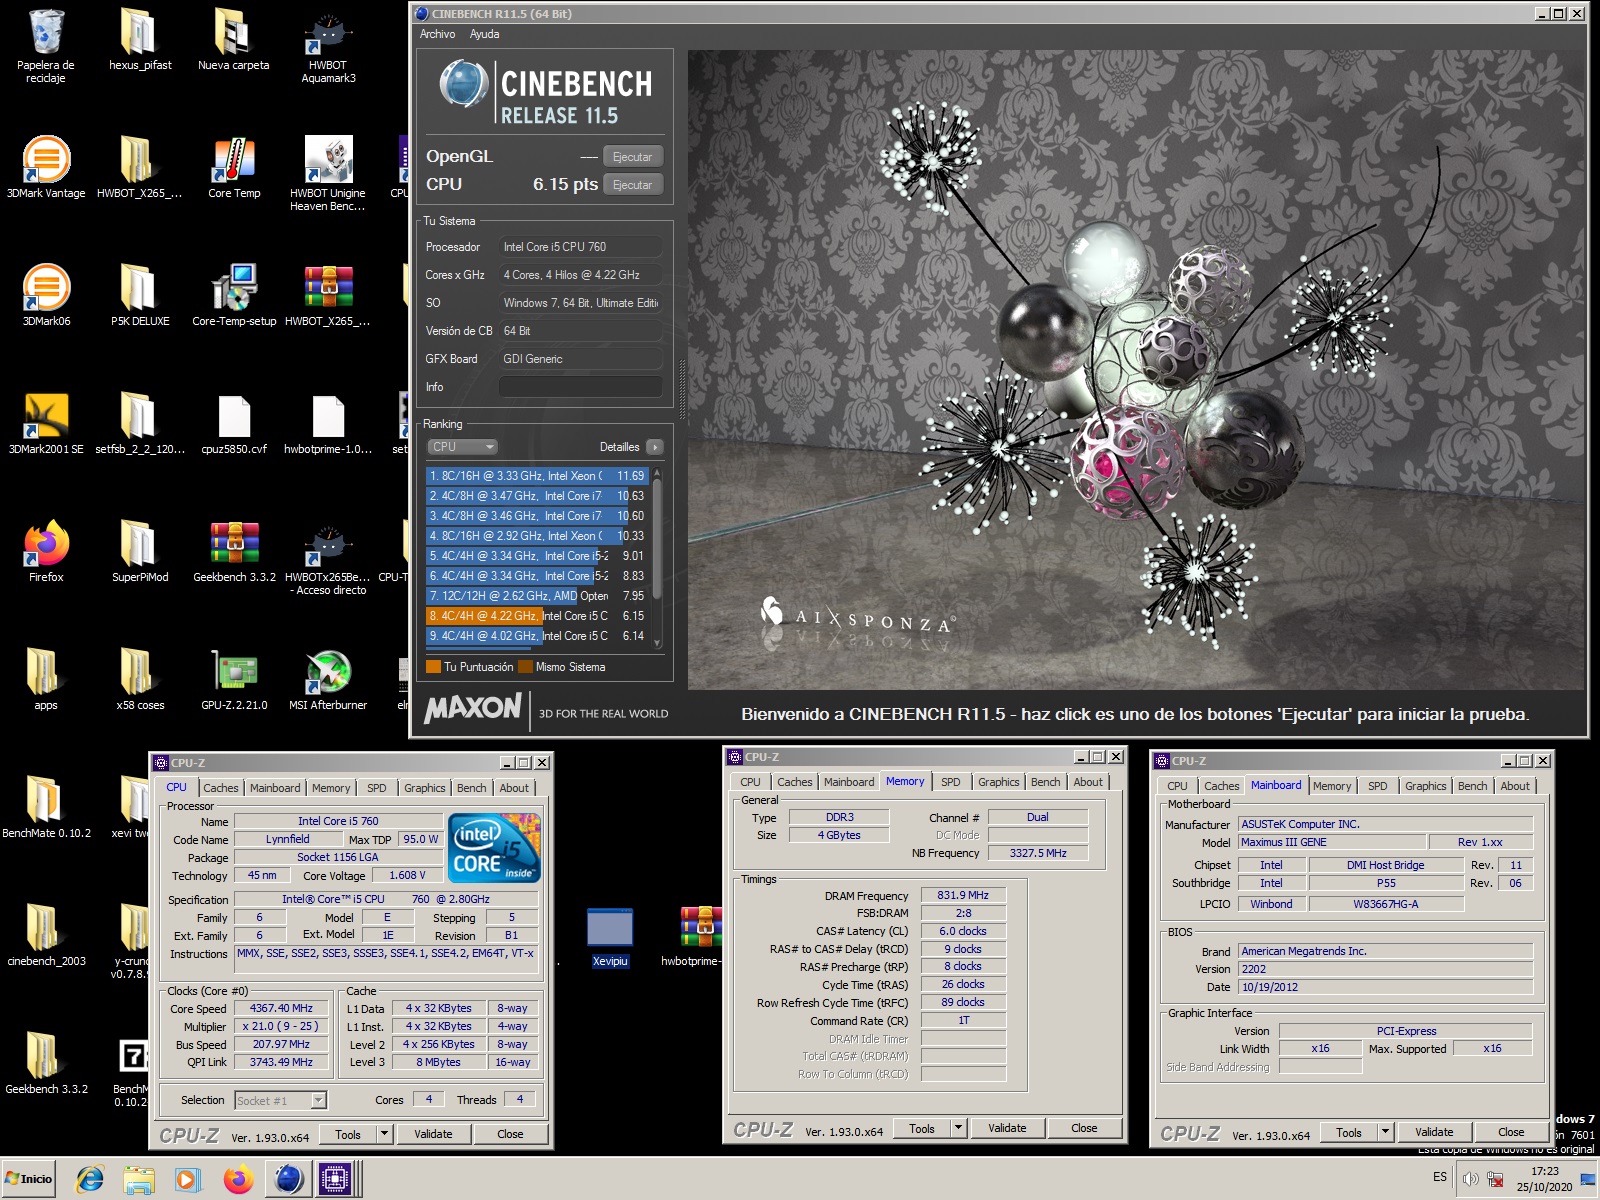Screen dimensions: 1600x1200
Task: Select the 12C/12H 2.62 GHz AMD Opteron ranking row
Action: coord(537,596)
